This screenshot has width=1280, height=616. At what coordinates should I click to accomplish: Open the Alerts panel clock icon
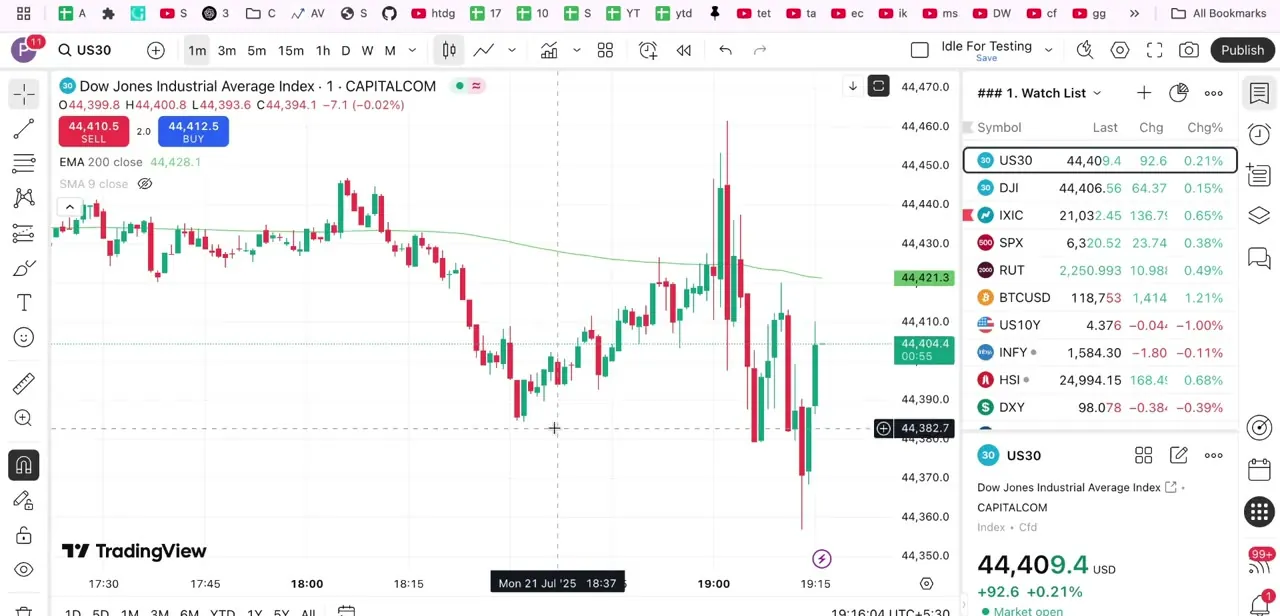1259,135
